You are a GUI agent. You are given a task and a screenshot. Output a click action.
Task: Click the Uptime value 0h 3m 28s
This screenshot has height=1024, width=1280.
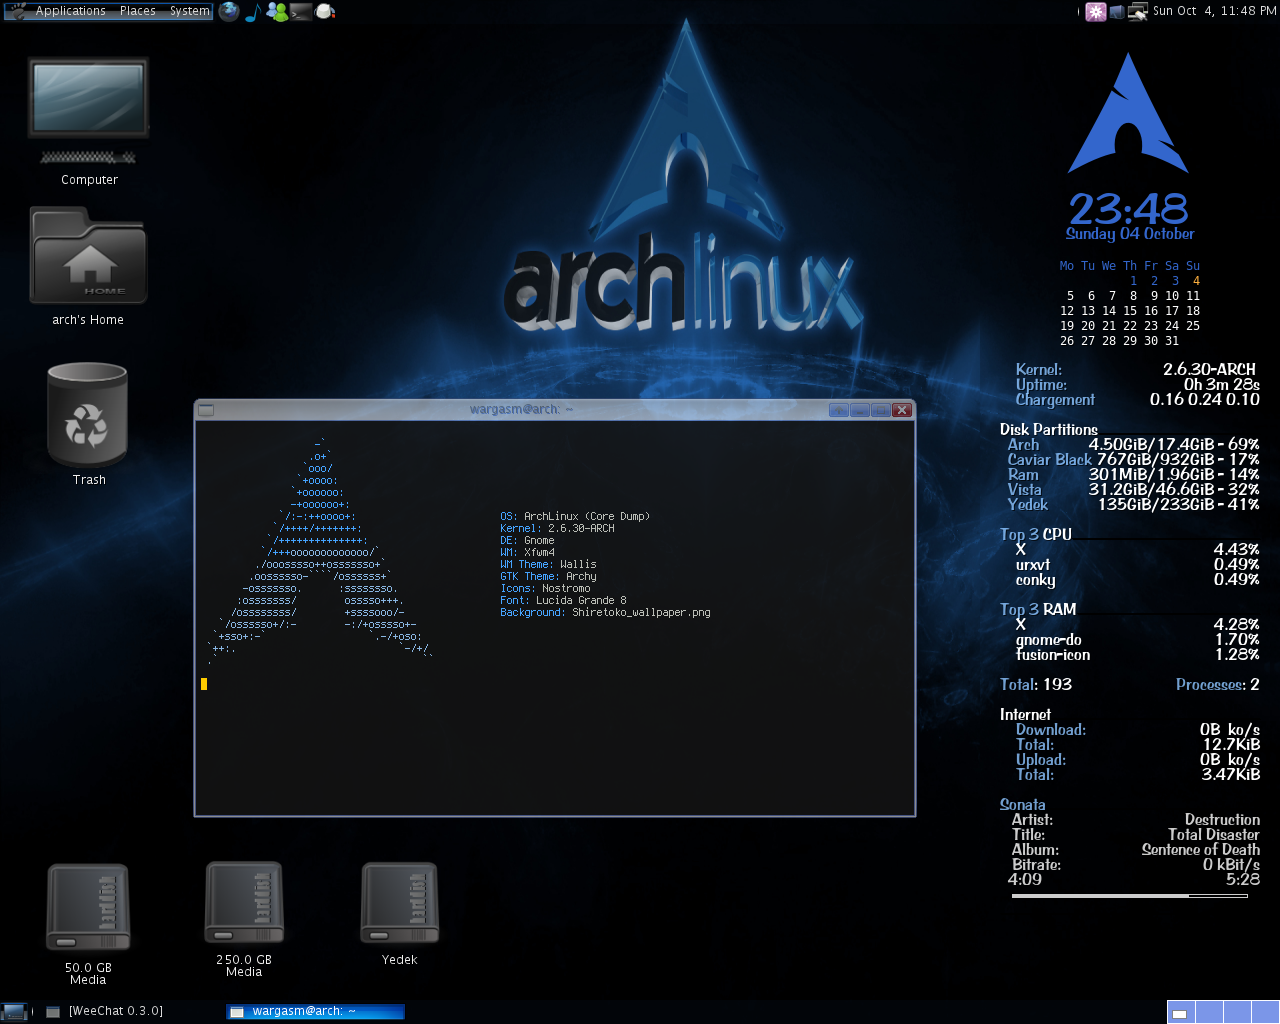(x=1222, y=385)
